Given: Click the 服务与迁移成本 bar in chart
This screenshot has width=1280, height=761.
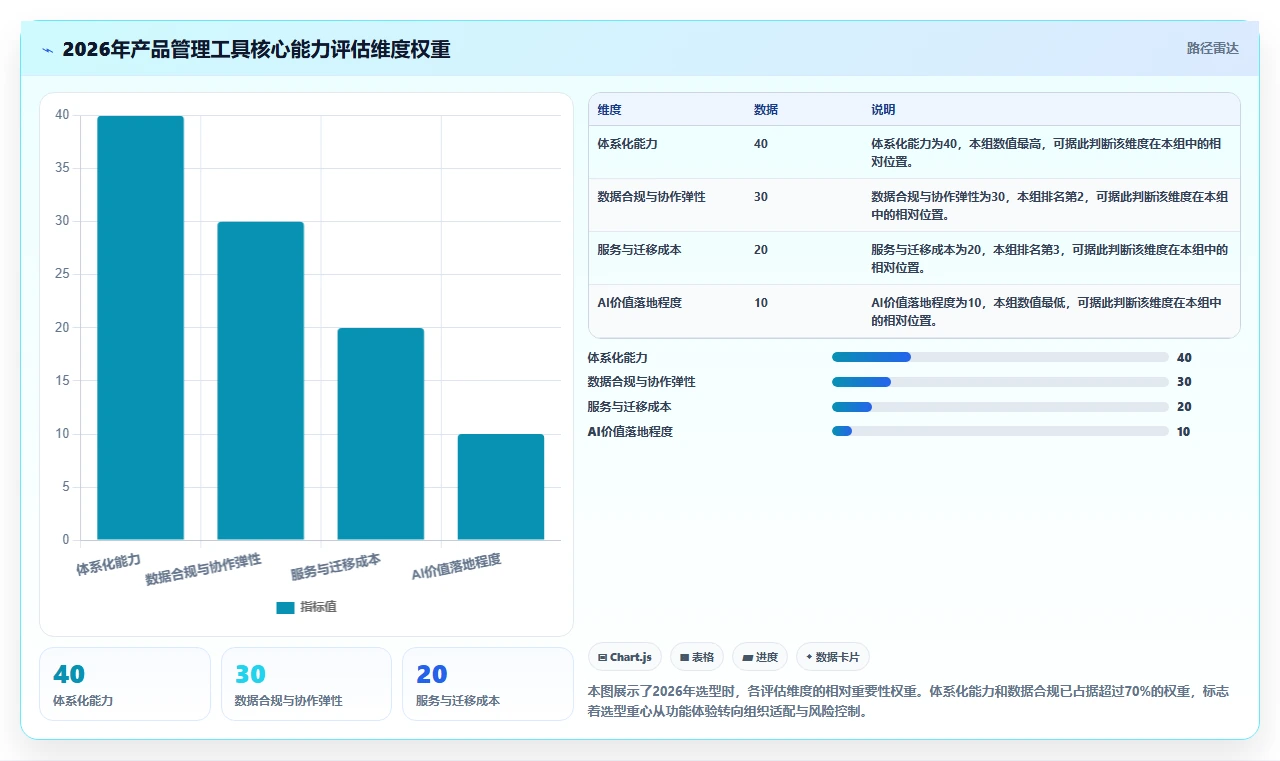Looking at the screenshot, I should point(380,434).
